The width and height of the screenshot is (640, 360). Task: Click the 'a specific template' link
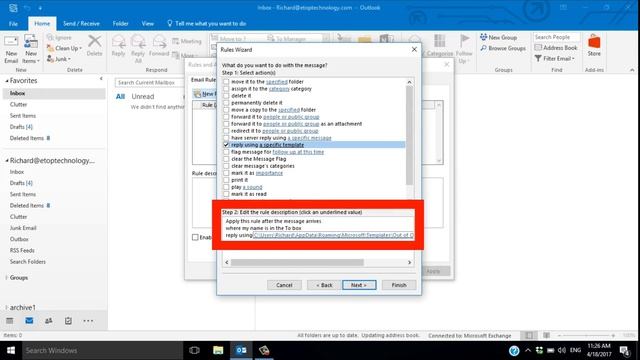tap(282, 144)
